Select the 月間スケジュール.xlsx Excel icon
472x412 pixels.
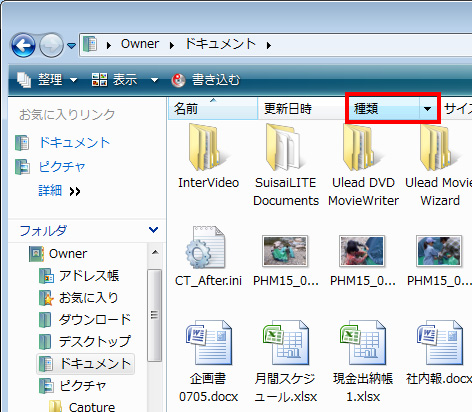pyautogui.click(x=286, y=342)
